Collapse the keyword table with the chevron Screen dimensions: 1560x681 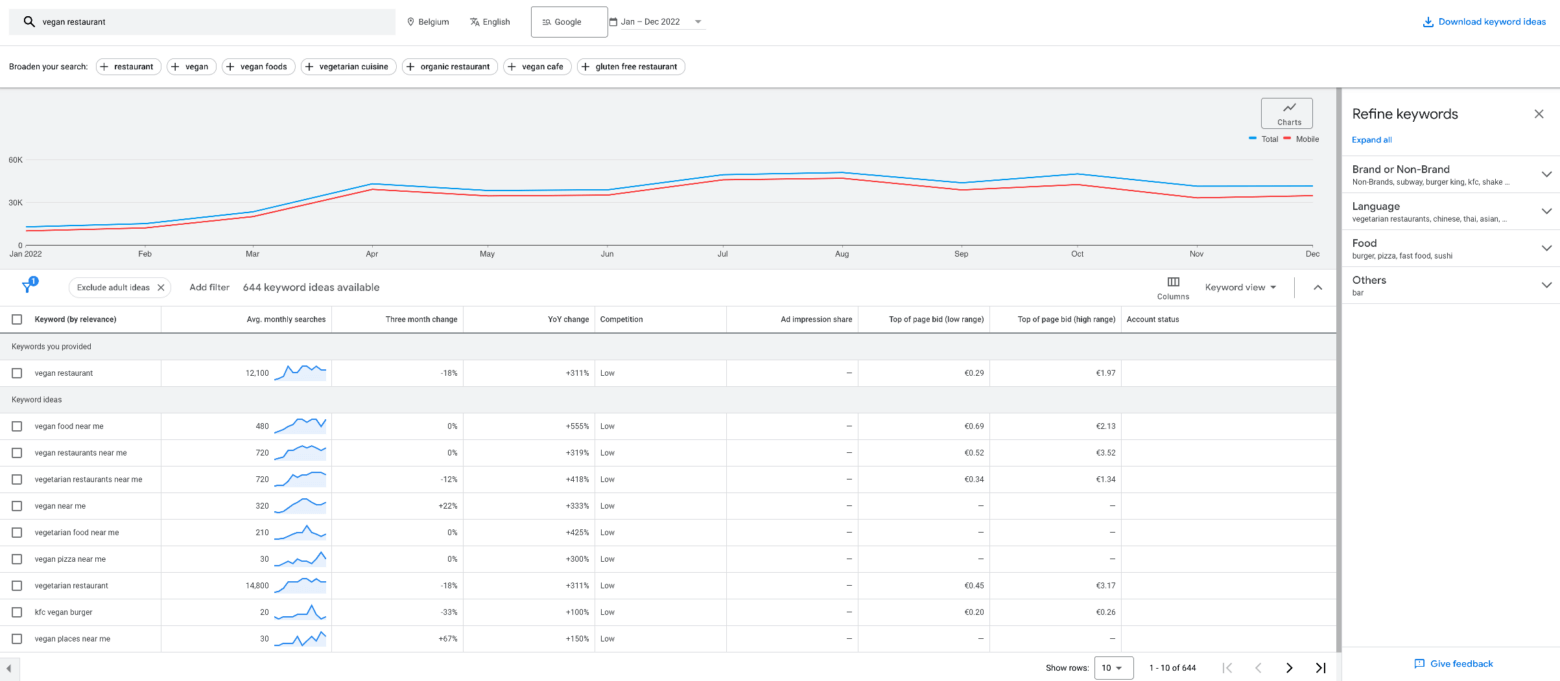[x=1317, y=287]
